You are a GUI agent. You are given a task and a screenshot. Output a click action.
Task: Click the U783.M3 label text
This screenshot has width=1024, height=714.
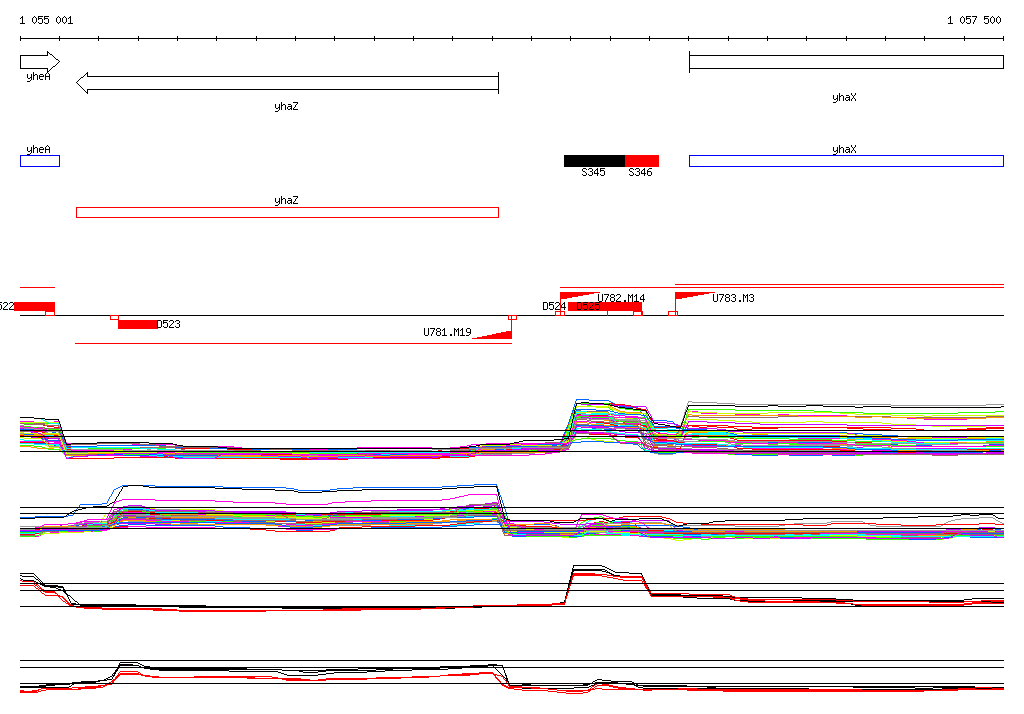point(733,298)
